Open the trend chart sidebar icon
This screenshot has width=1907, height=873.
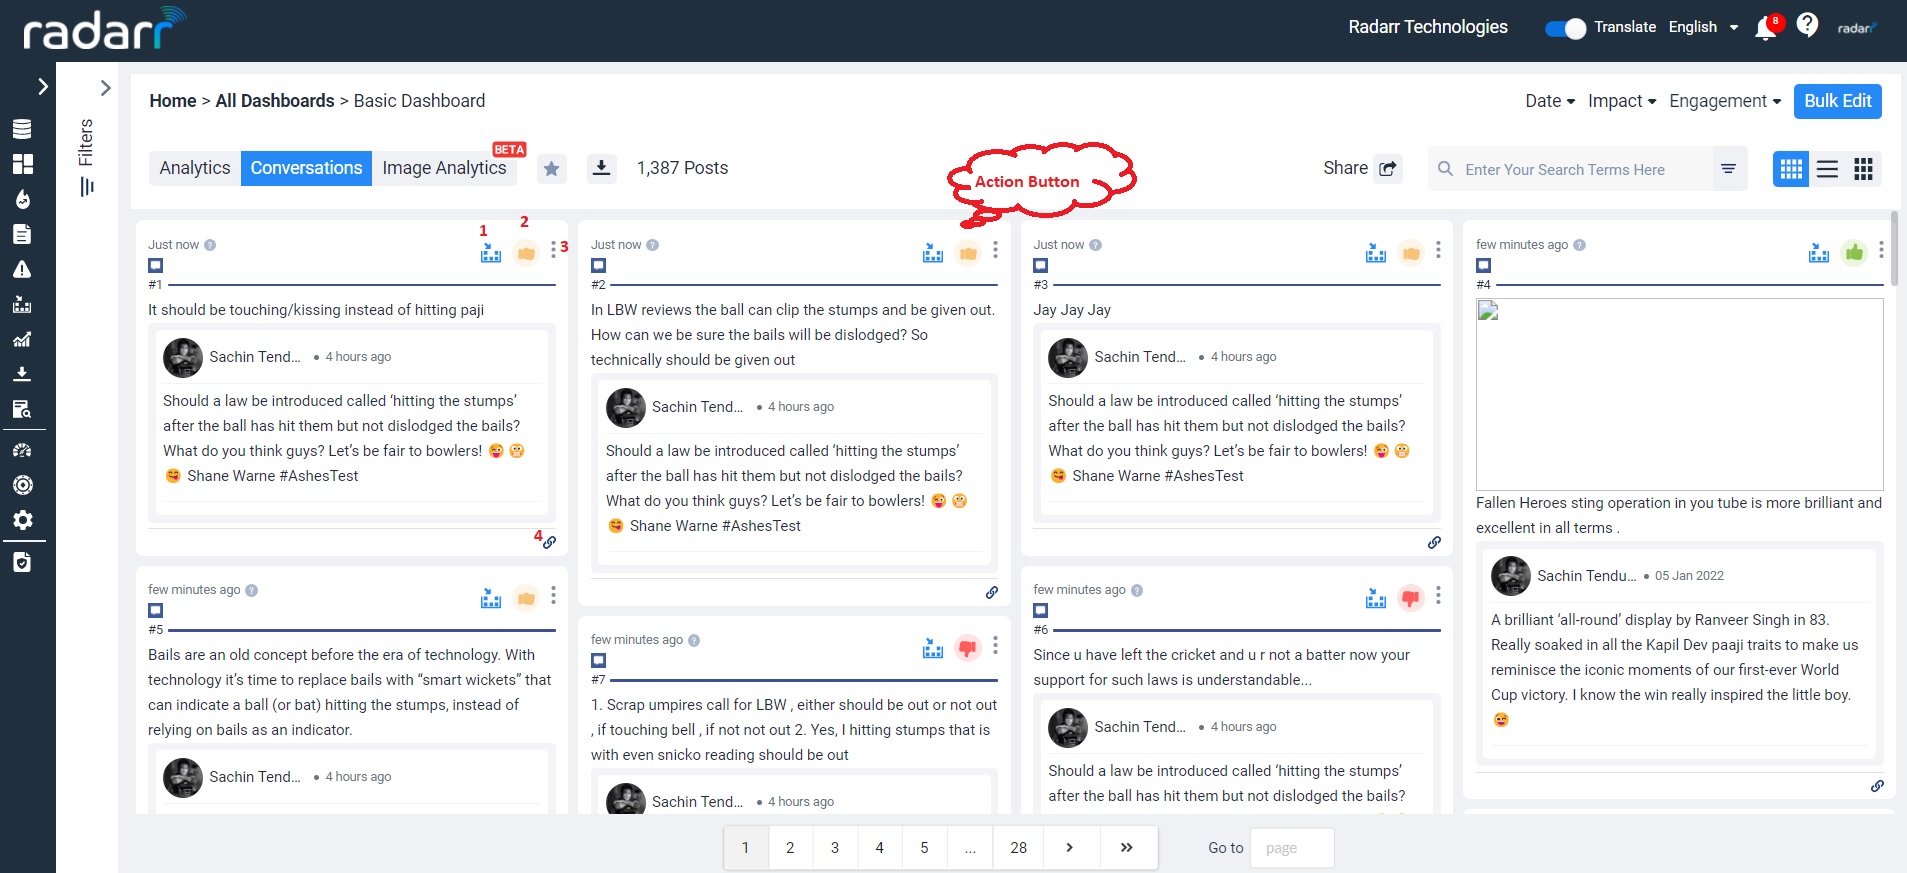tap(22, 339)
